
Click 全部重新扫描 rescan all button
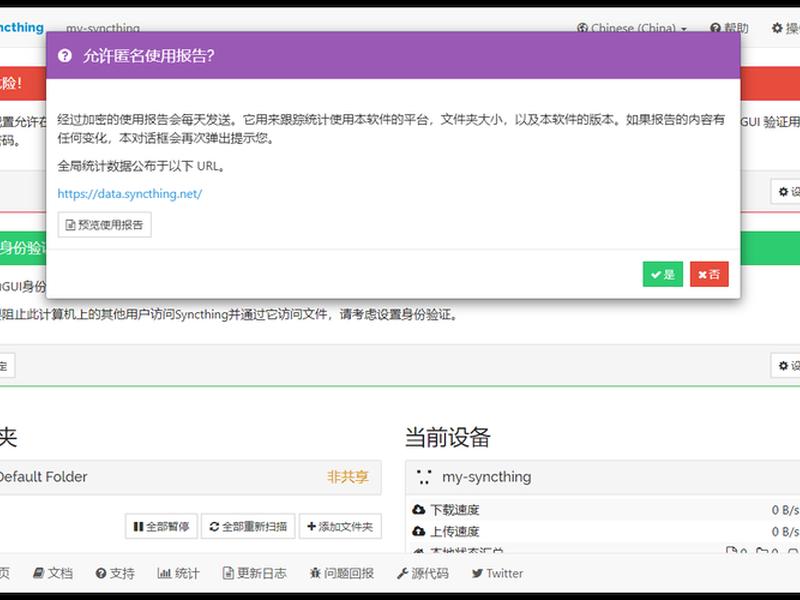click(248, 526)
